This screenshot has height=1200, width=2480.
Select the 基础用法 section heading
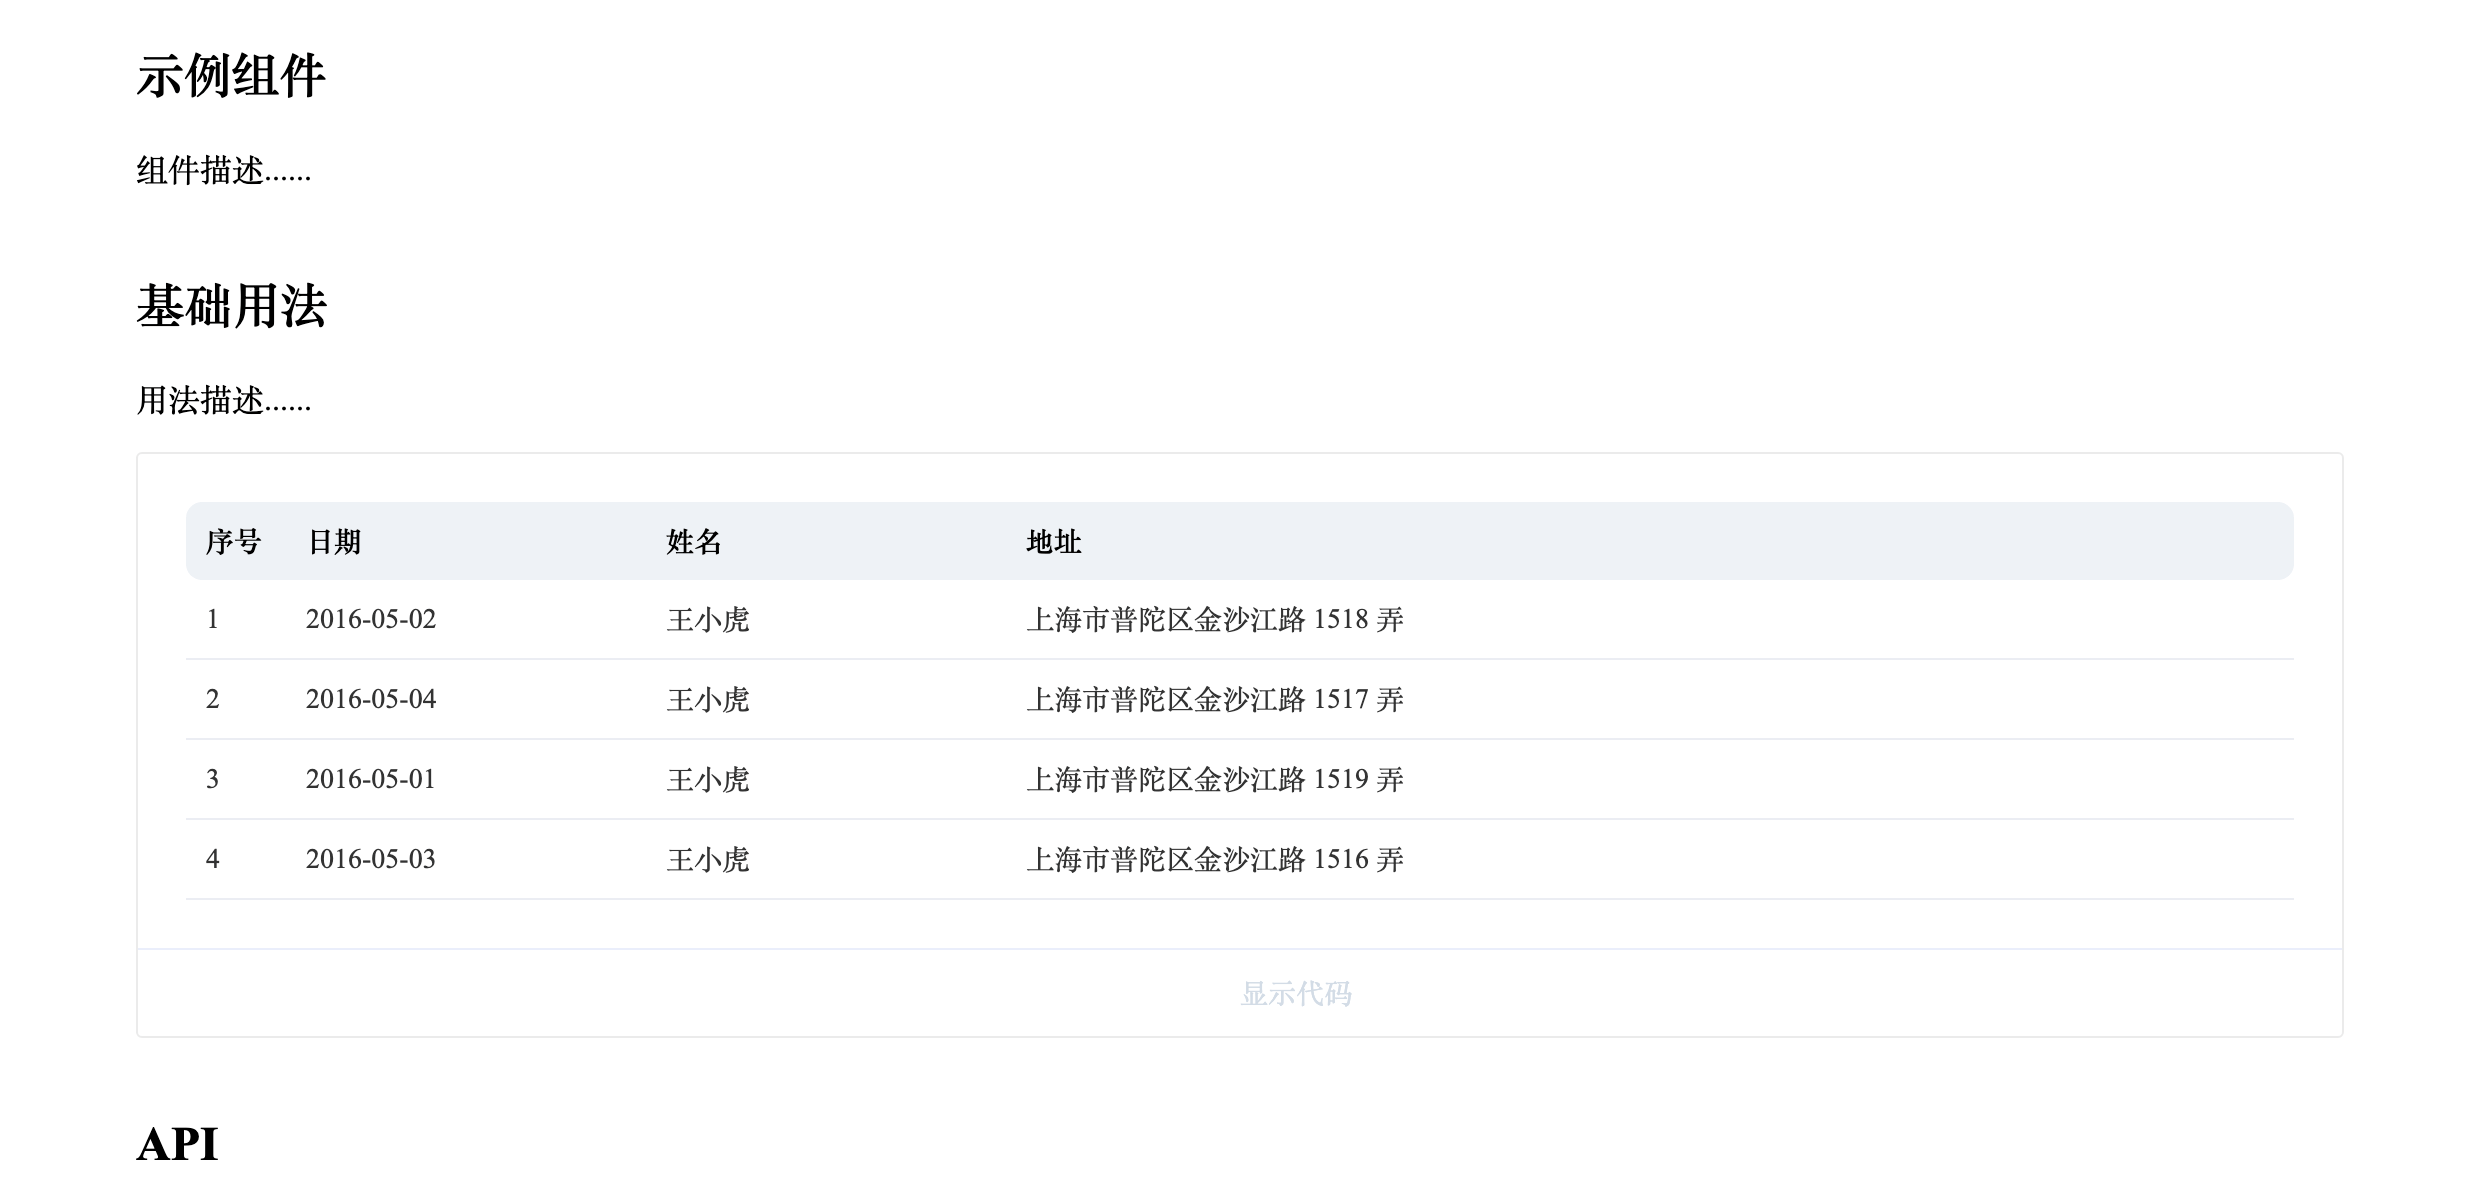point(232,310)
